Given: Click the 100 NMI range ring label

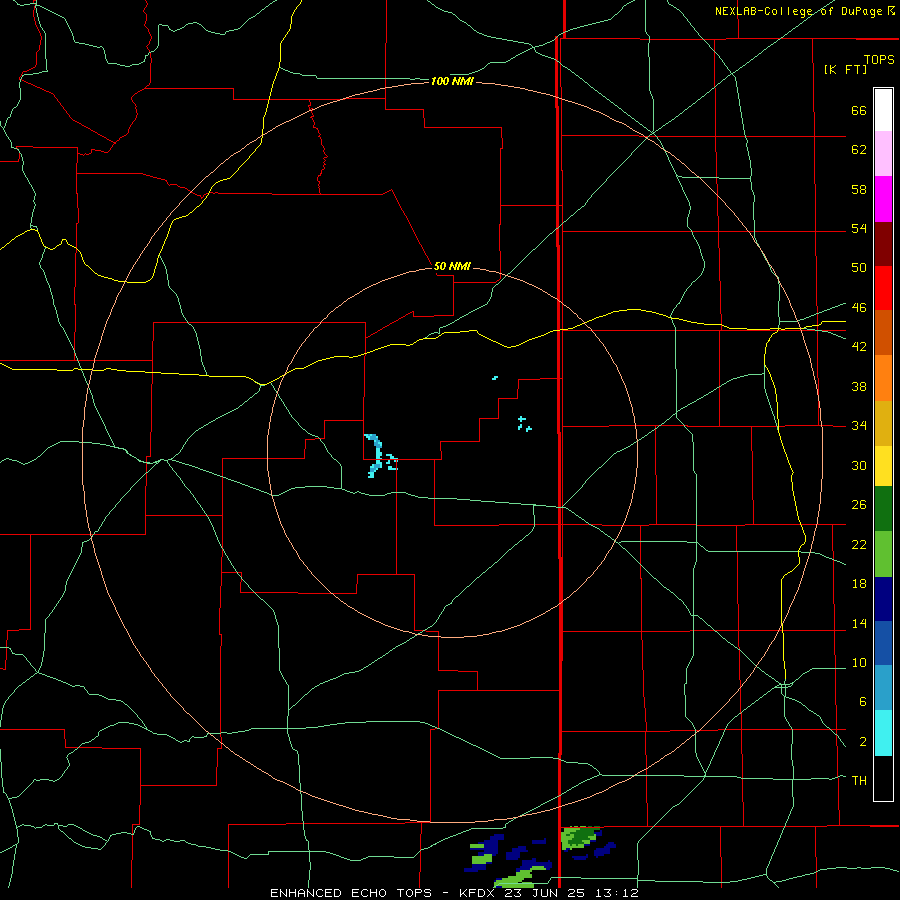Looking at the screenshot, I should pos(452,82).
